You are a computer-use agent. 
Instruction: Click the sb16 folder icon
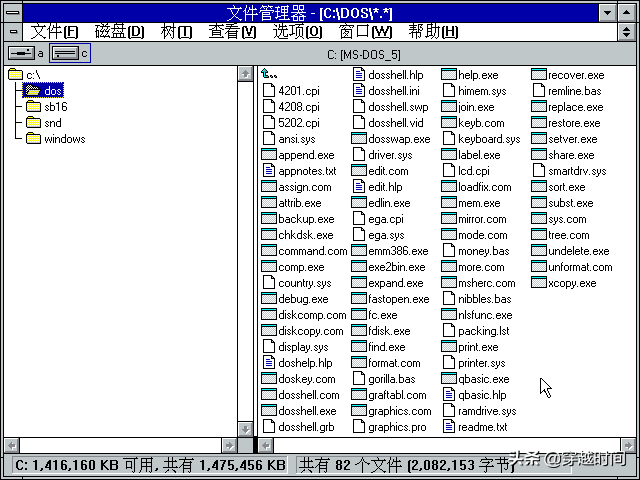click(x=33, y=107)
